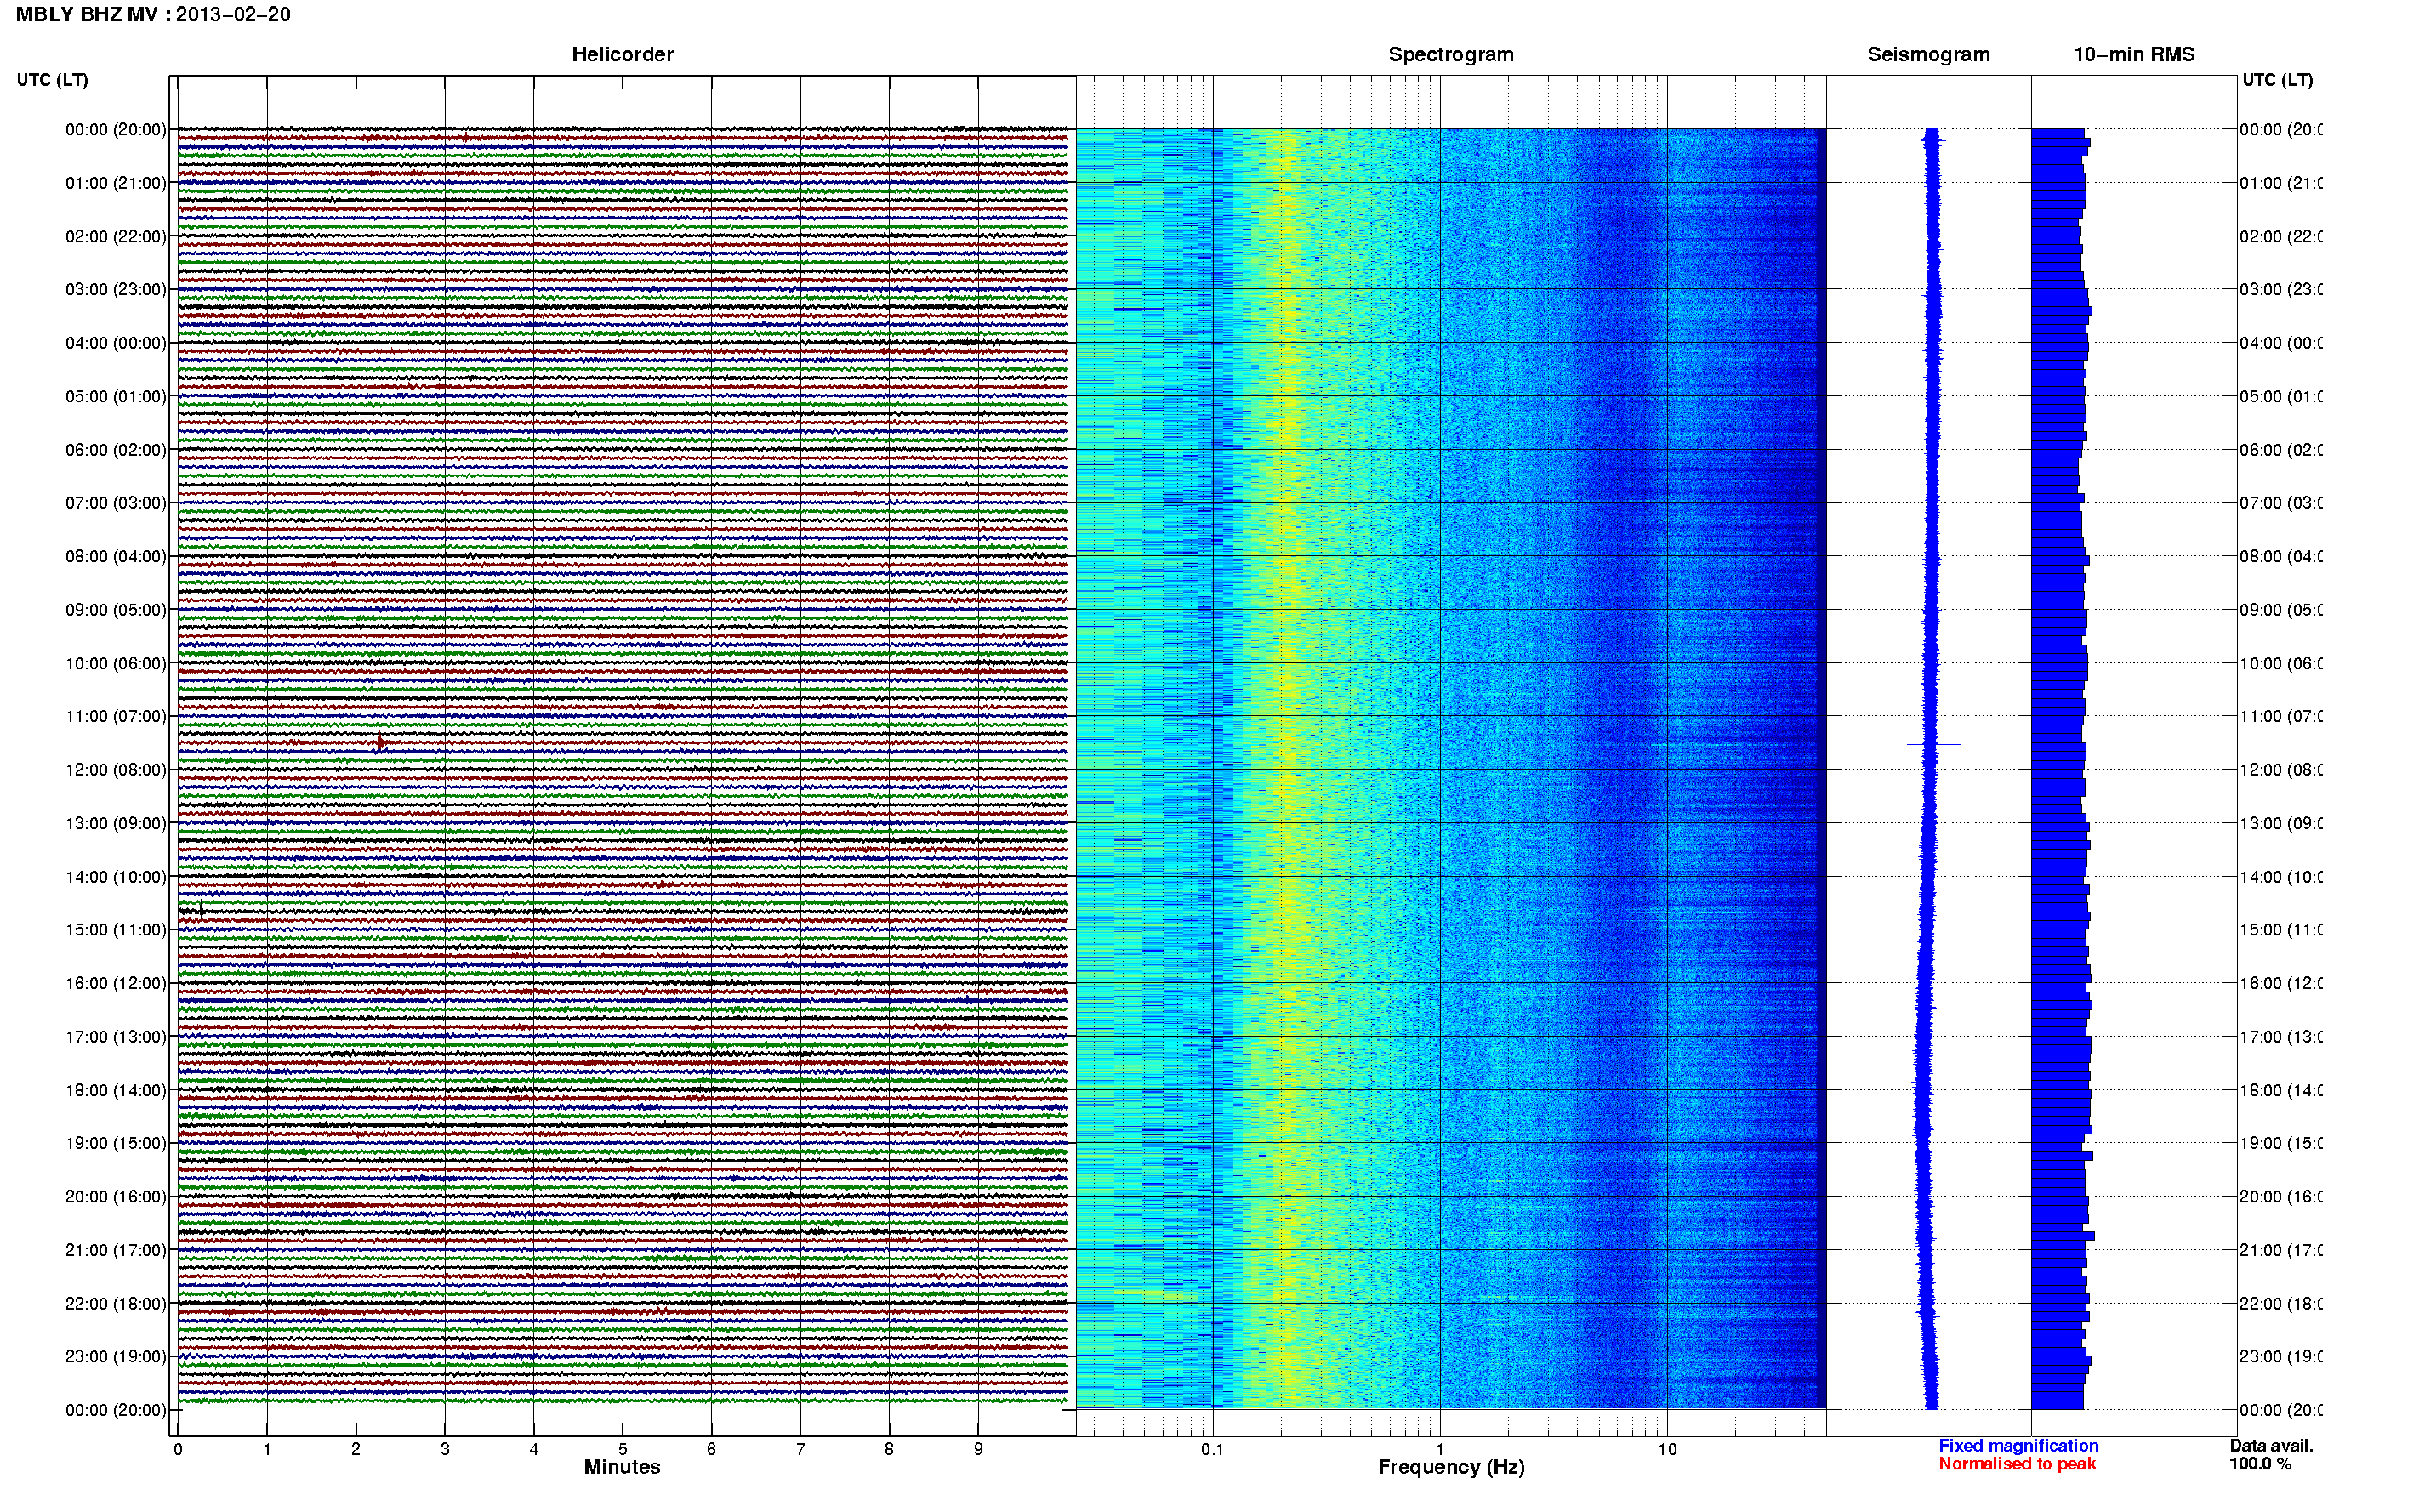
Task: Click left time label '22:00 (18:00)'
Action: pos(116,1303)
